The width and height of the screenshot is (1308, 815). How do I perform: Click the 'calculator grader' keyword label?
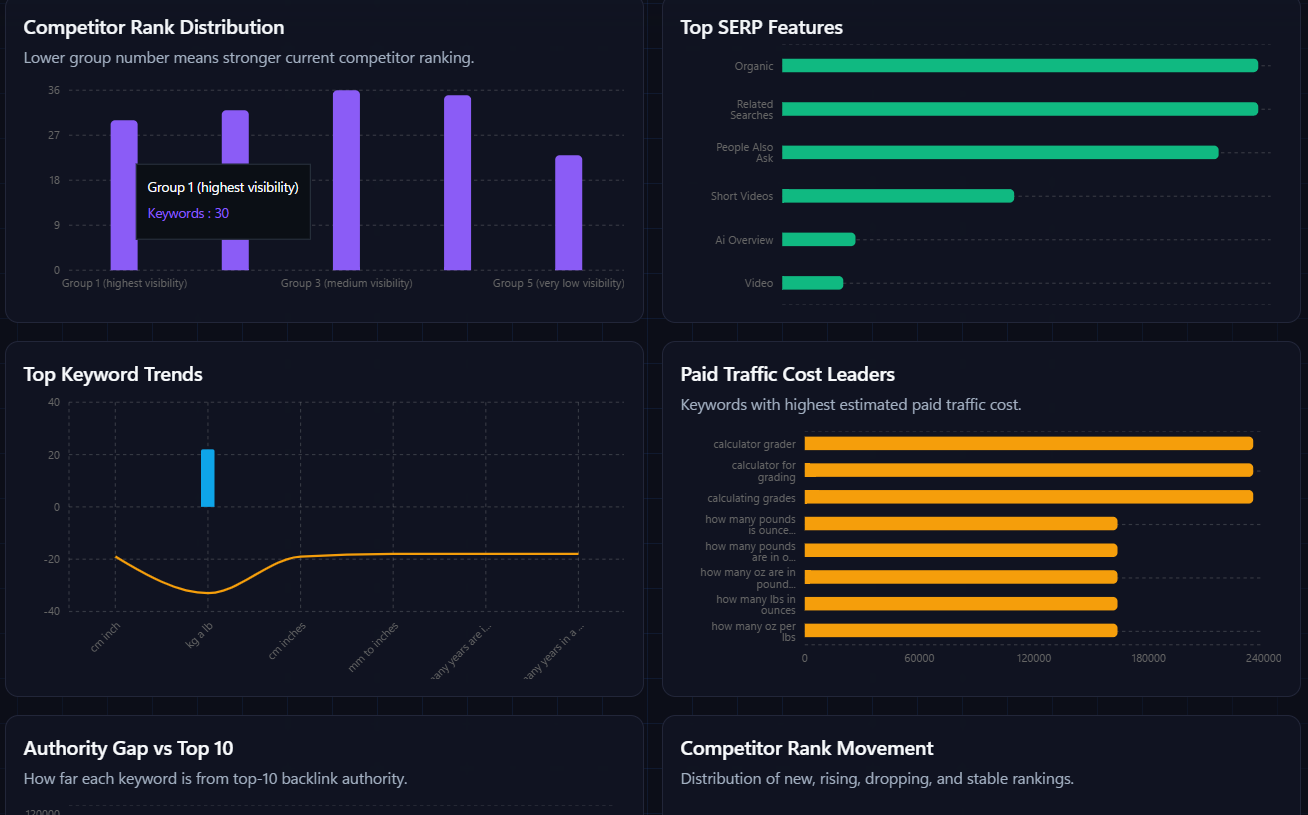755,445
